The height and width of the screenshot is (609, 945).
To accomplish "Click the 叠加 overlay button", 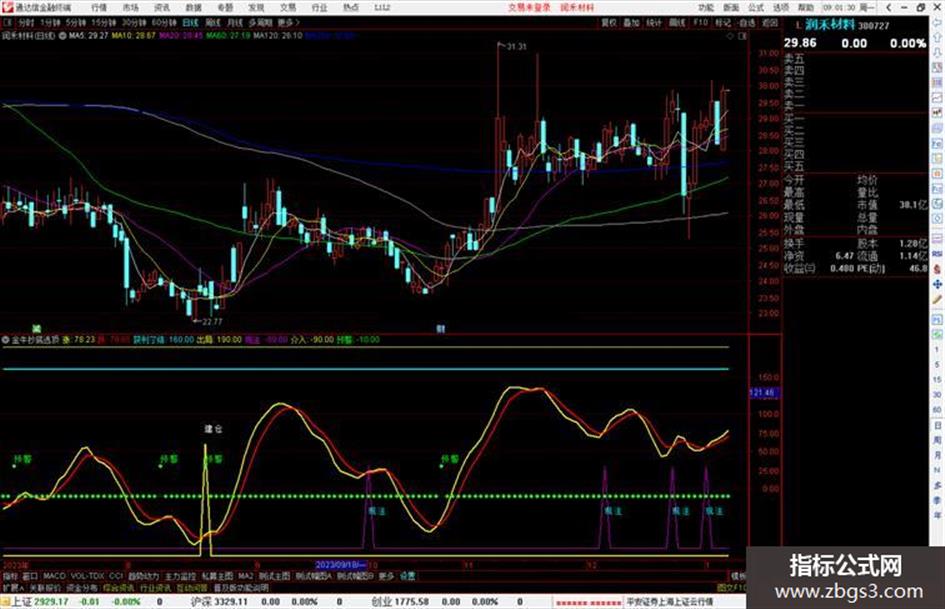I will 631,23.
